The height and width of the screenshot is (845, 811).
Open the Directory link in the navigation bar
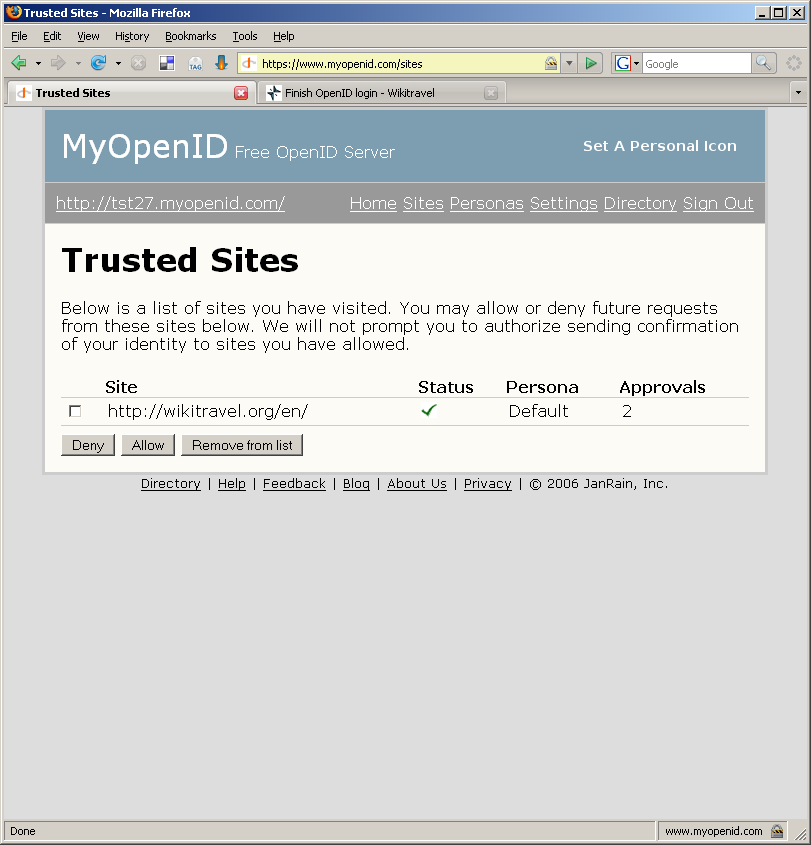[x=640, y=203]
